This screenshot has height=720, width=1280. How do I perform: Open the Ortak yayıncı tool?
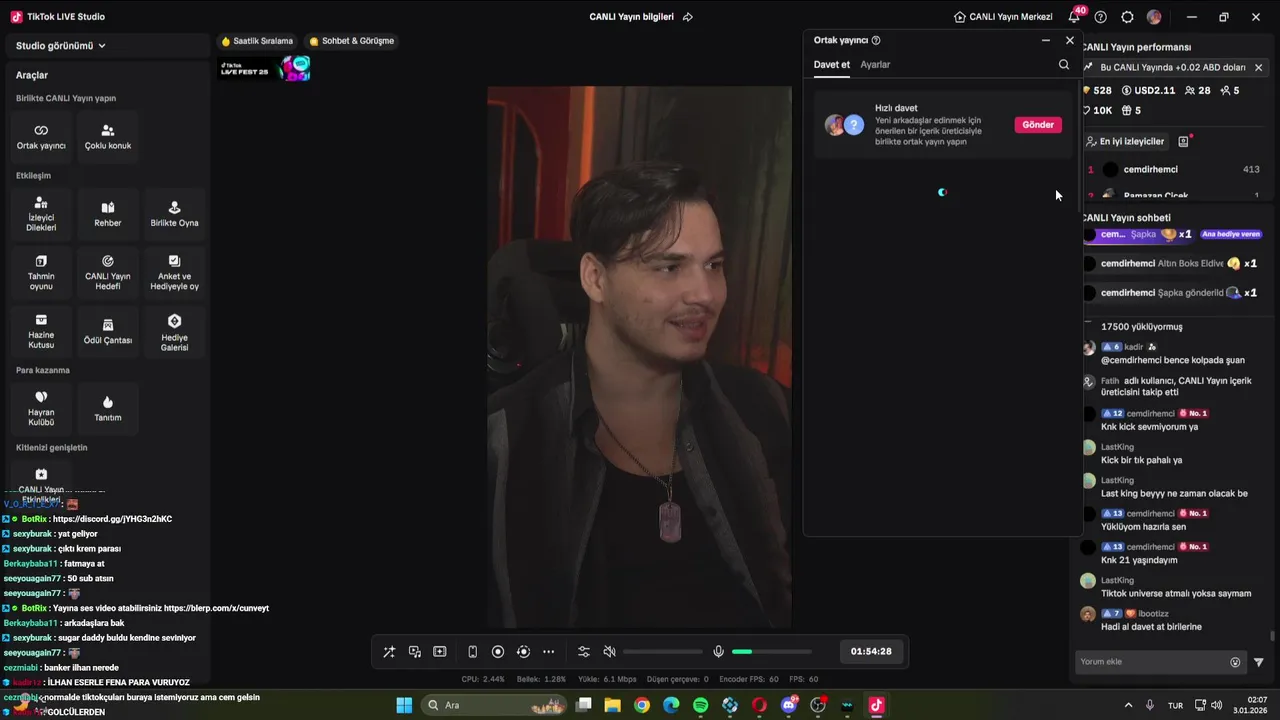[41, 137]
